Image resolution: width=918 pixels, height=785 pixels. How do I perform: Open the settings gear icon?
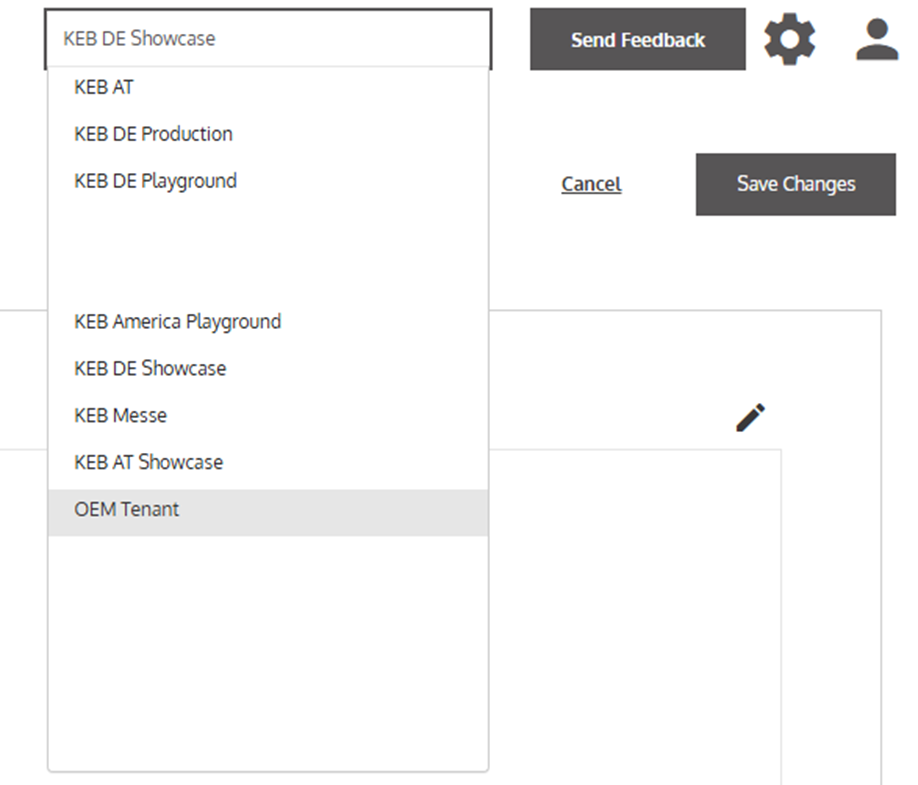click(789, 40)
